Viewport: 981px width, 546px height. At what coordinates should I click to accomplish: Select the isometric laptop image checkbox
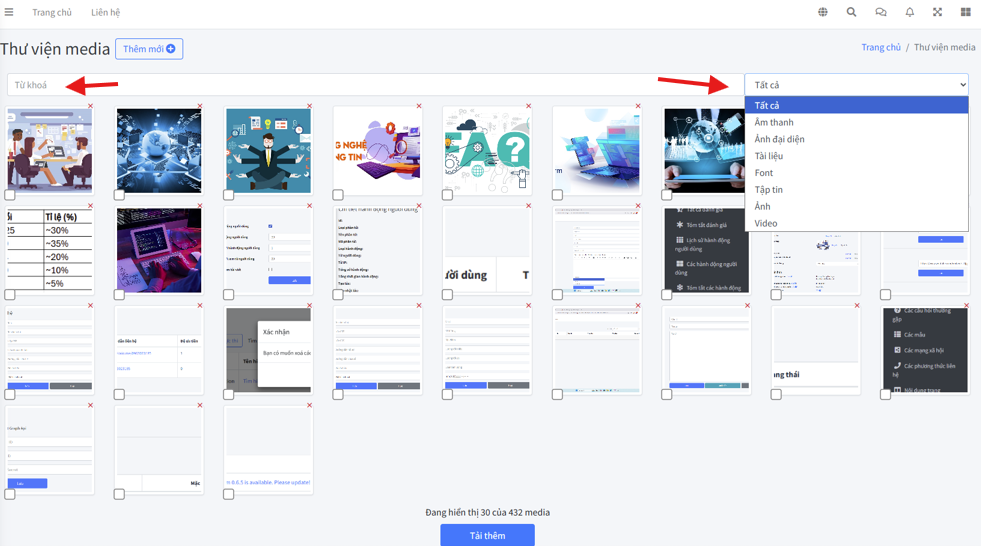tap(557, 195)
